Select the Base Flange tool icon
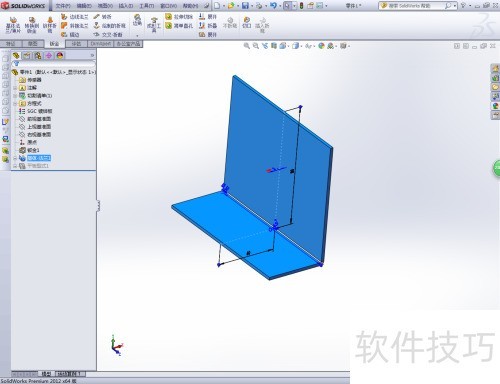500x384 pixels. pos(13,24)
